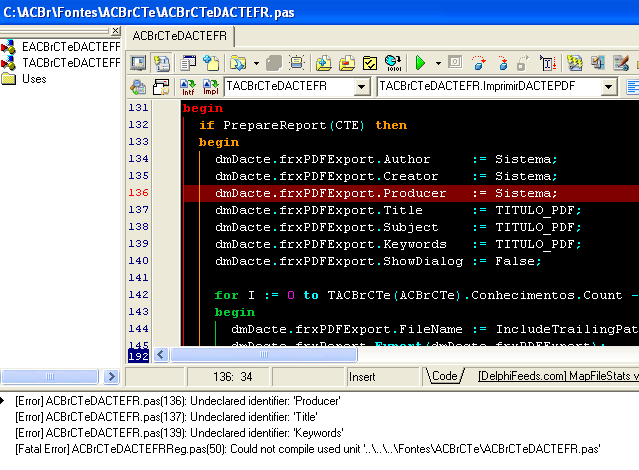Viewport: 639px width, 470px height.
Task: Click the highlighted Producer code line
Action: click(411, 193)
